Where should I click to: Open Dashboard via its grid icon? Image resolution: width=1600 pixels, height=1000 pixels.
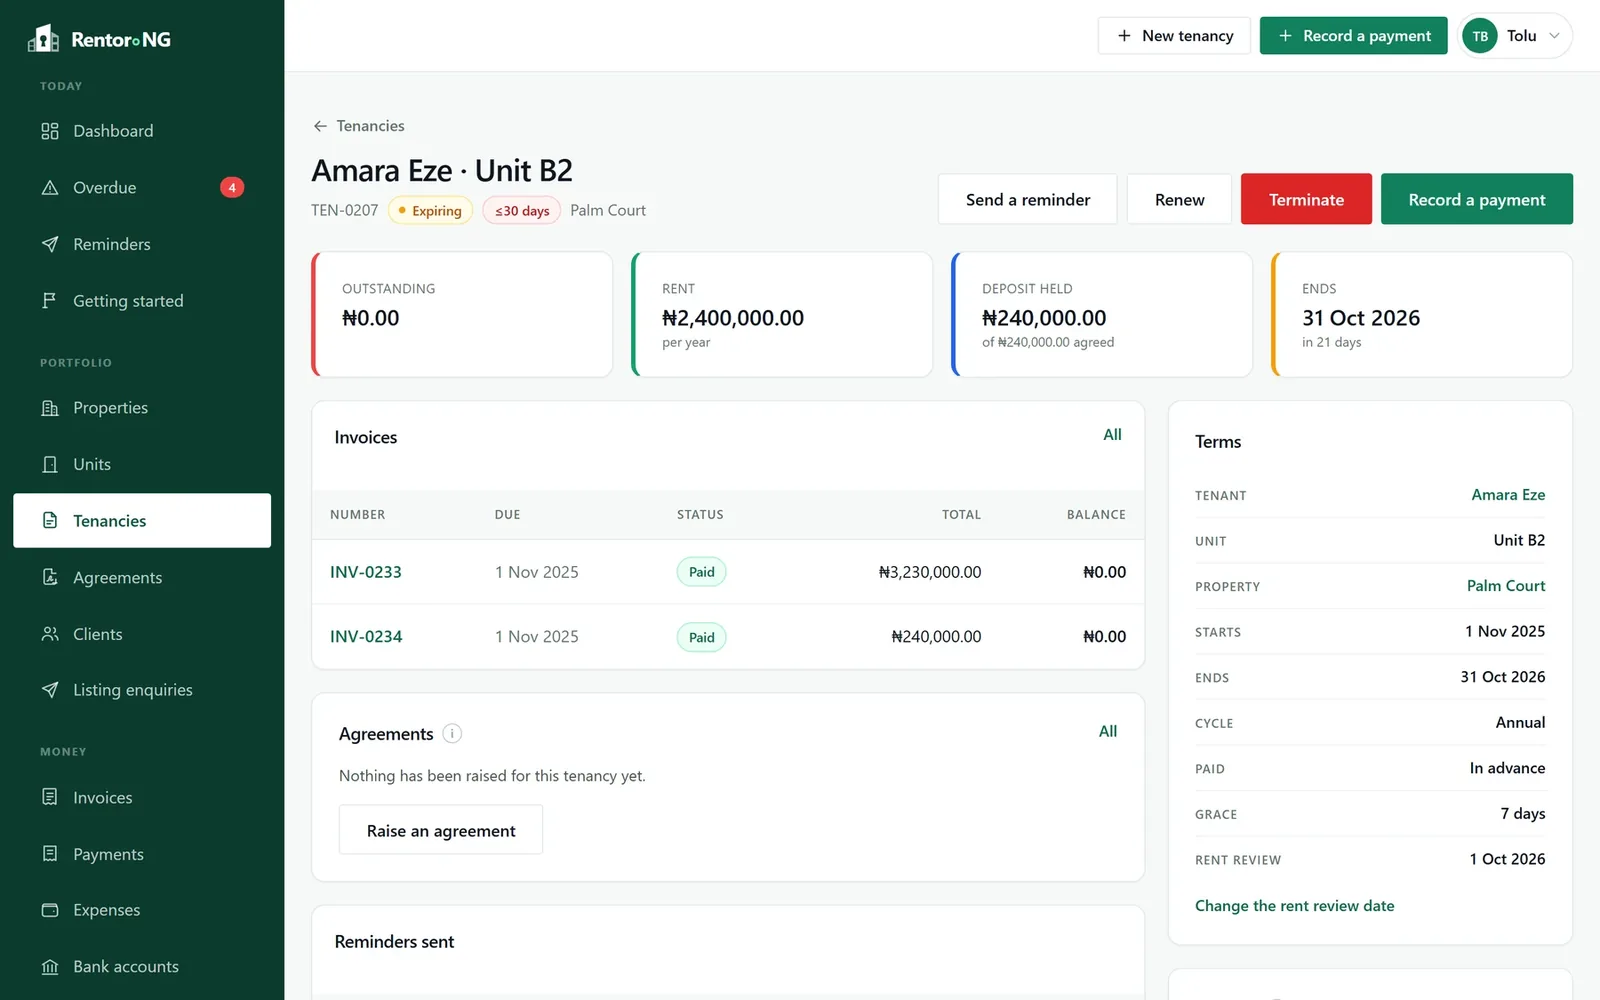pyautogui.click(x=50, y=131)
